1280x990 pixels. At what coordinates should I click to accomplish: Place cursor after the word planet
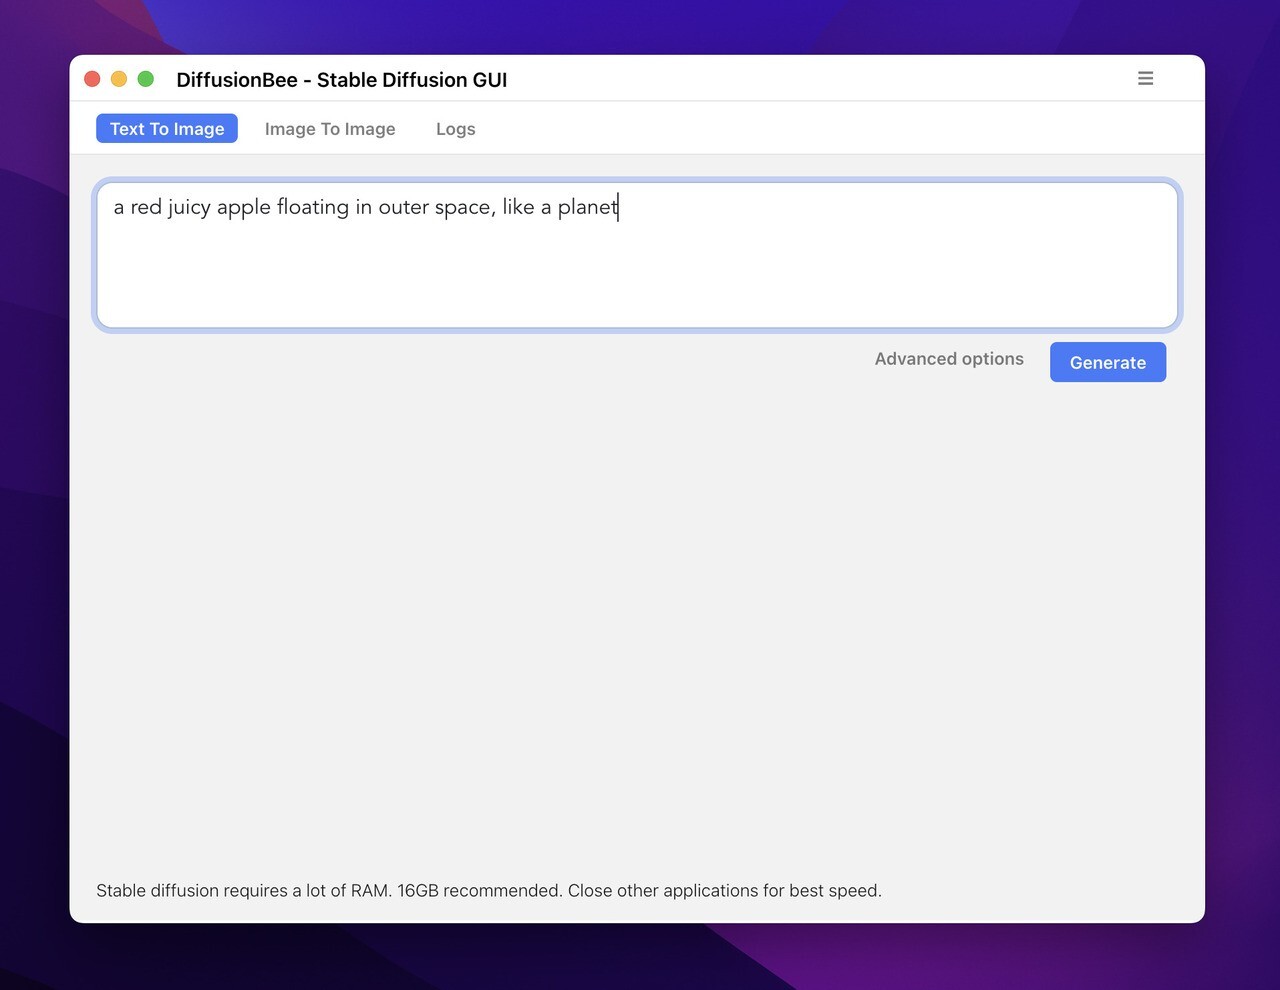tap(618, 207)
